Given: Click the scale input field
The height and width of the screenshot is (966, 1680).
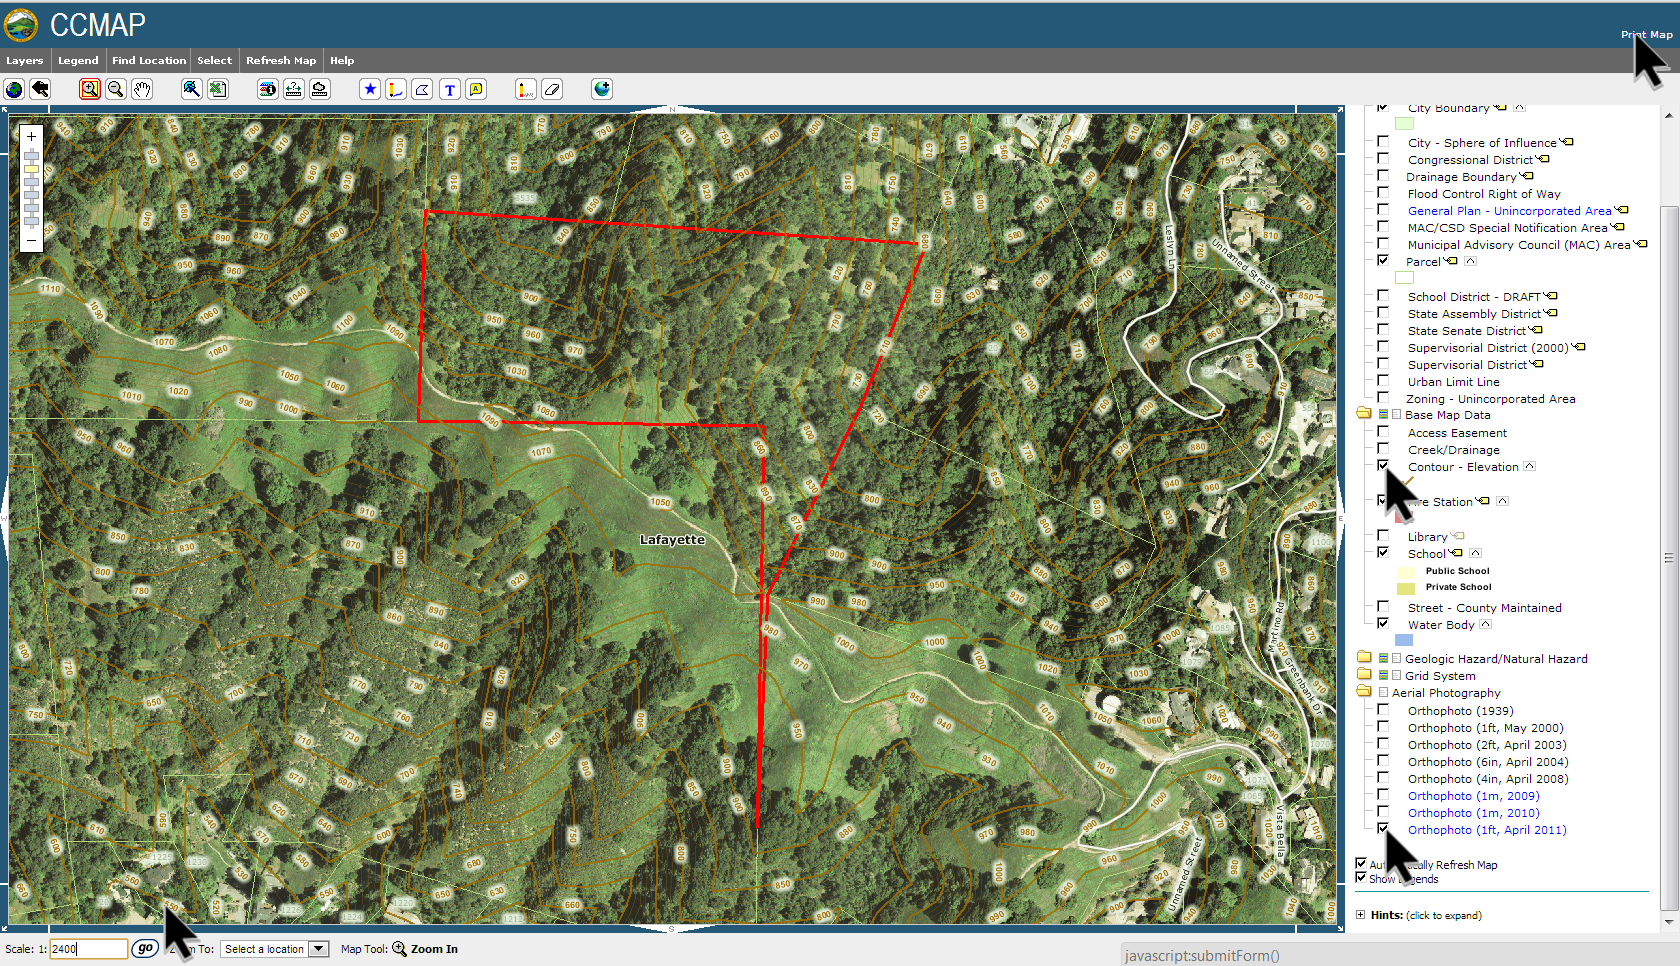Looking at the screenshot, I should coord(89,949).
